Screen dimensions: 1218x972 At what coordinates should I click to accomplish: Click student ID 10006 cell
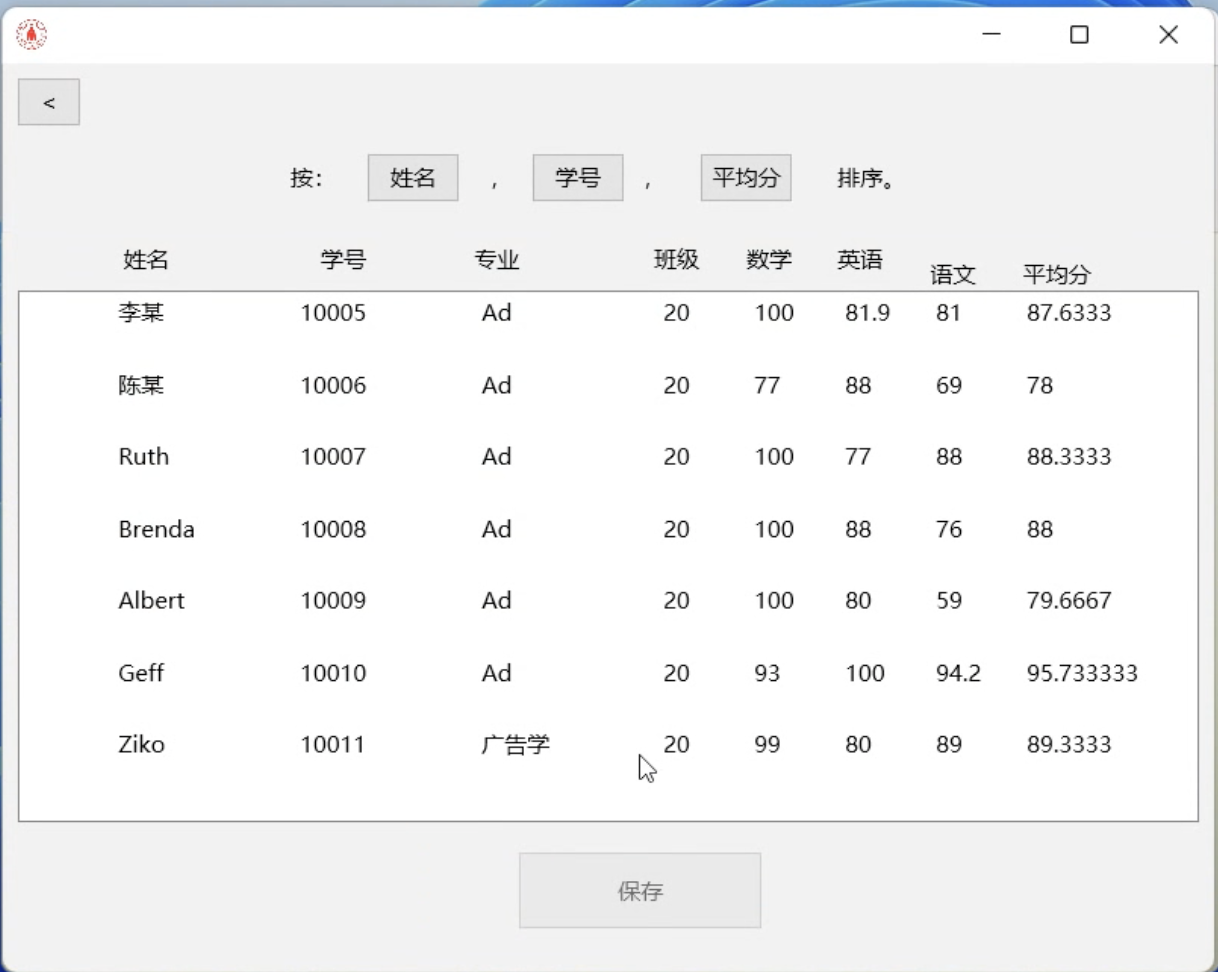point(333,385)
